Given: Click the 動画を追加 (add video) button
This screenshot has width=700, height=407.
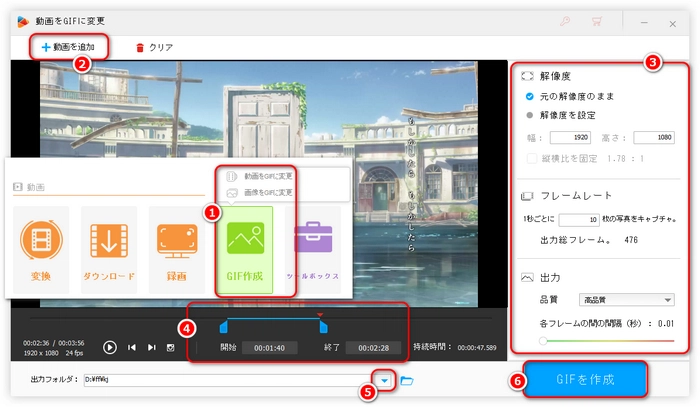Looking at the screenshot, I should point(68,46).
